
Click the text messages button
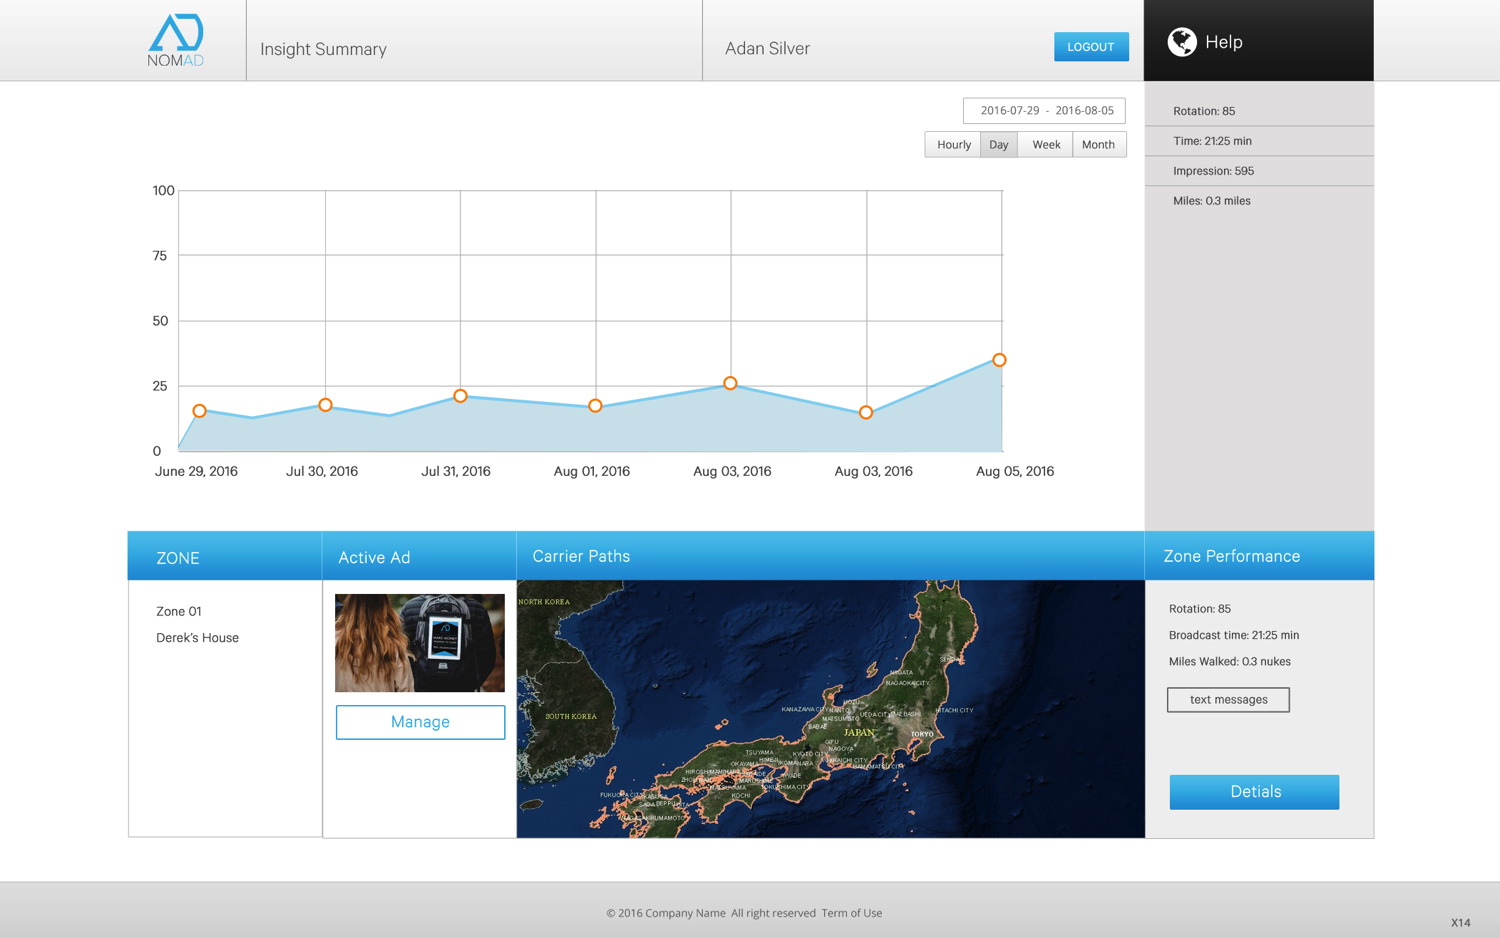click(x=1228, y=700)
